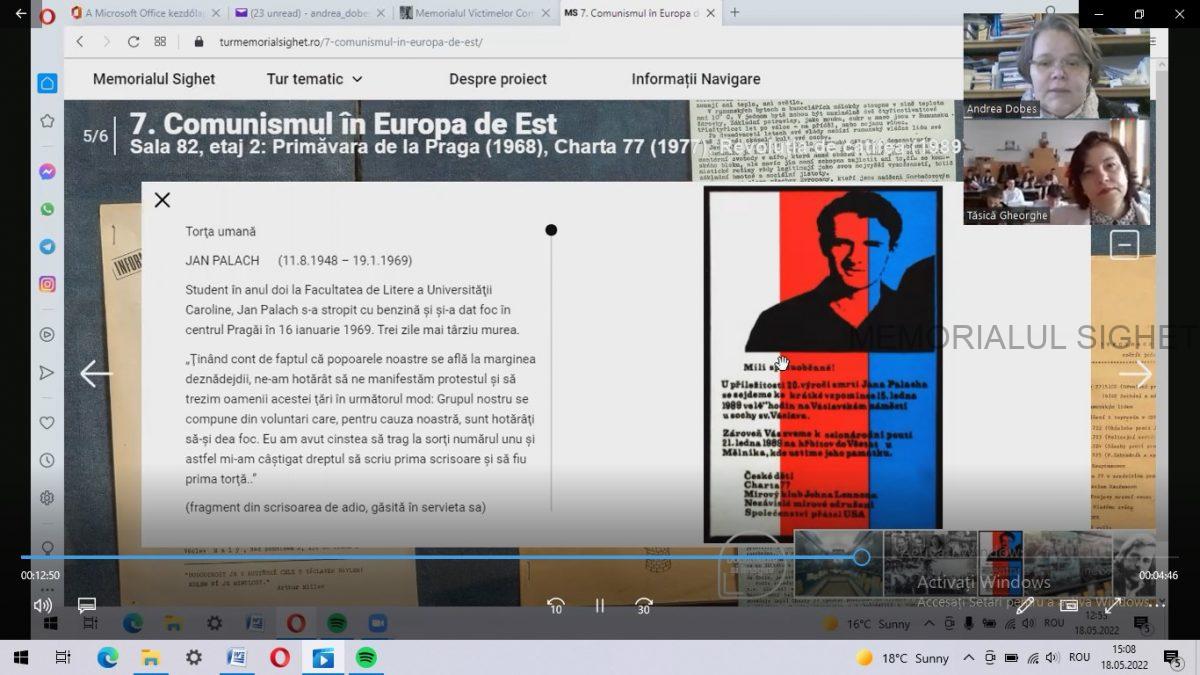Select the red-blue poster thumbnail in the strip

click(x=1000, y=562)
